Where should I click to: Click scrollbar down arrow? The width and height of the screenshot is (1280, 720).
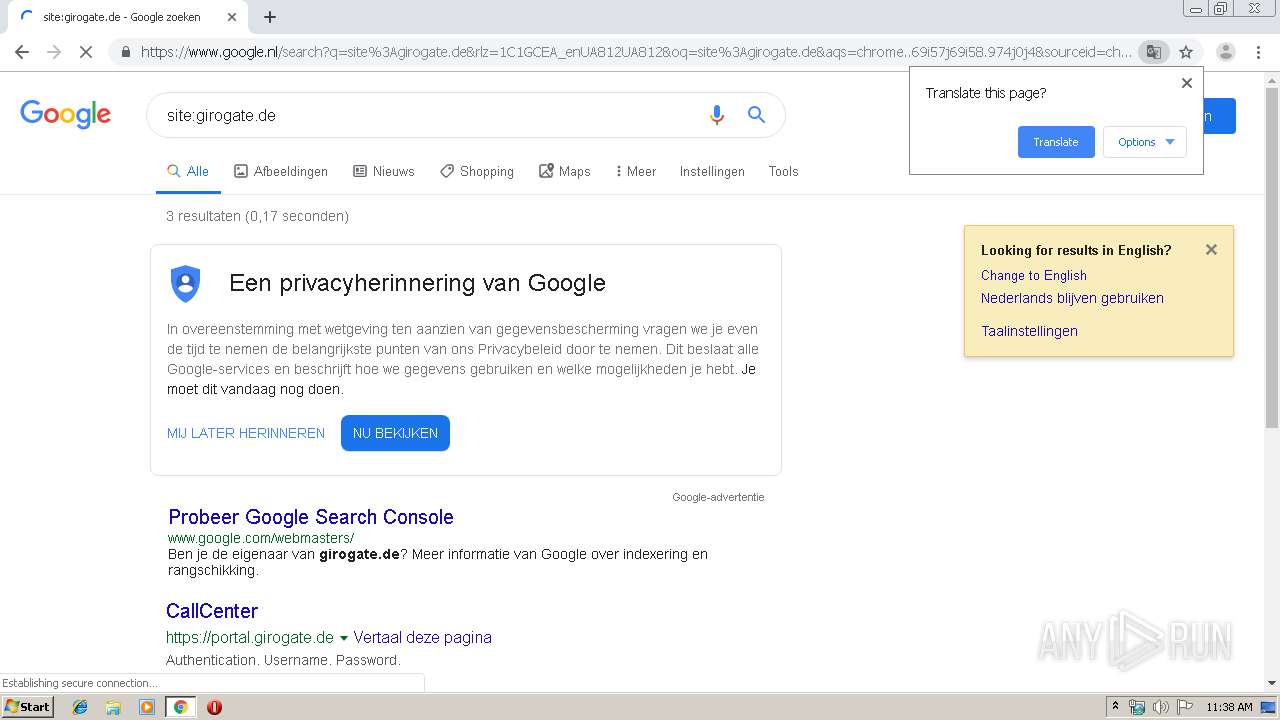coord(1272,684)
